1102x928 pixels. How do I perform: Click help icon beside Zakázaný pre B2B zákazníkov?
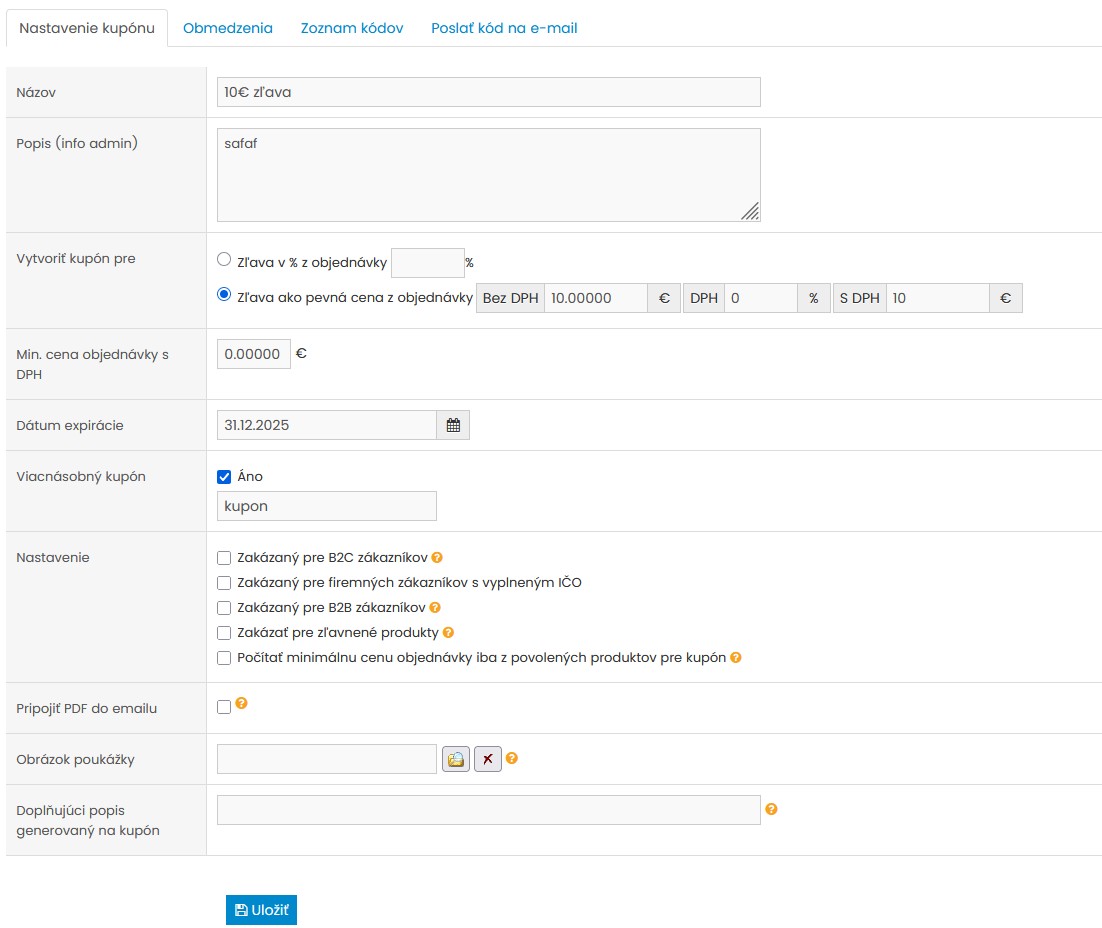[435, 607]
